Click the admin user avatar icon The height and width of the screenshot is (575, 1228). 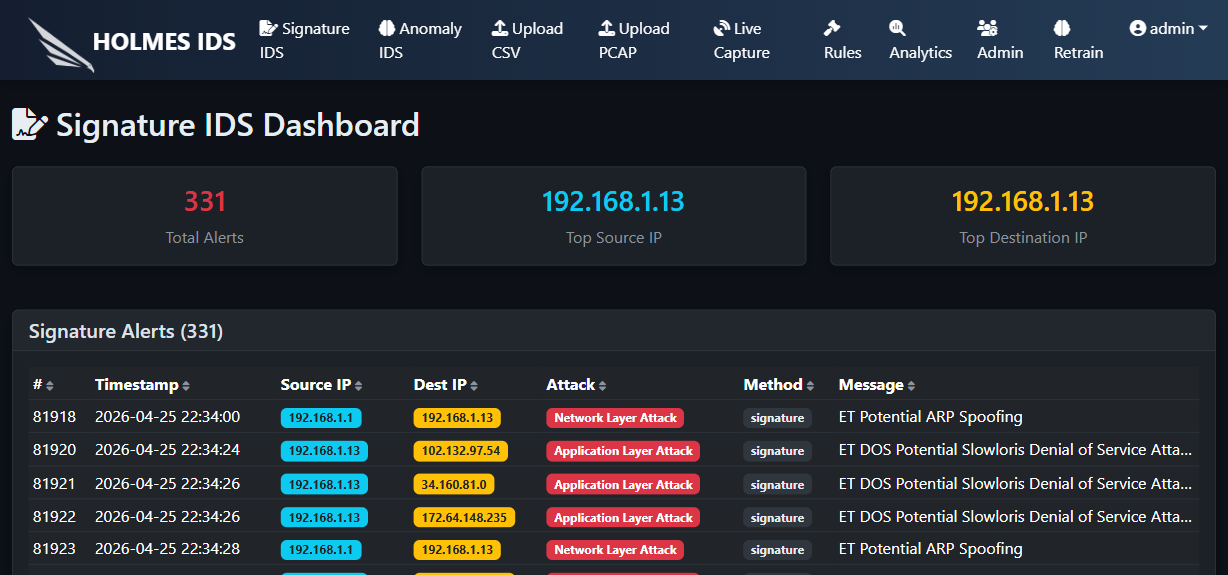click(1137, 29)
